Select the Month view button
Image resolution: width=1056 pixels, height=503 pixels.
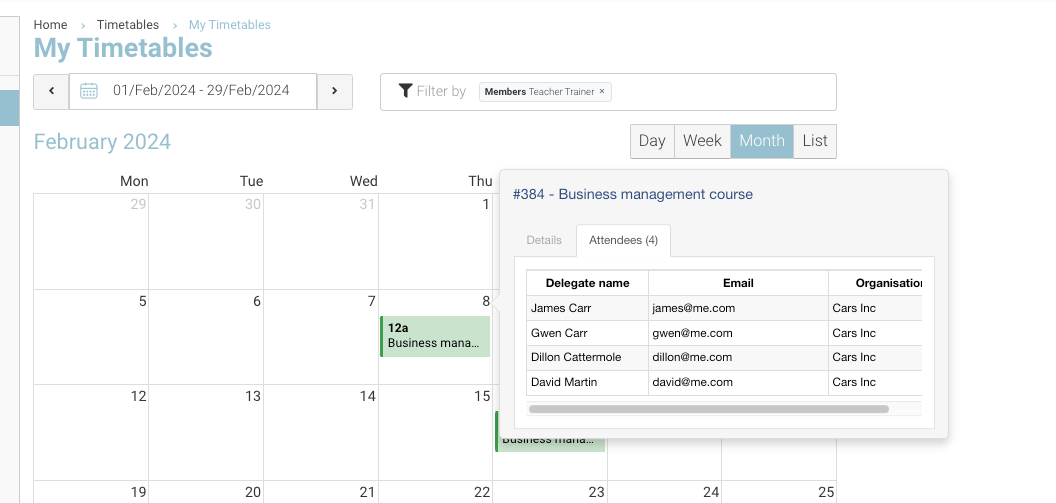[x=762, y=141]
